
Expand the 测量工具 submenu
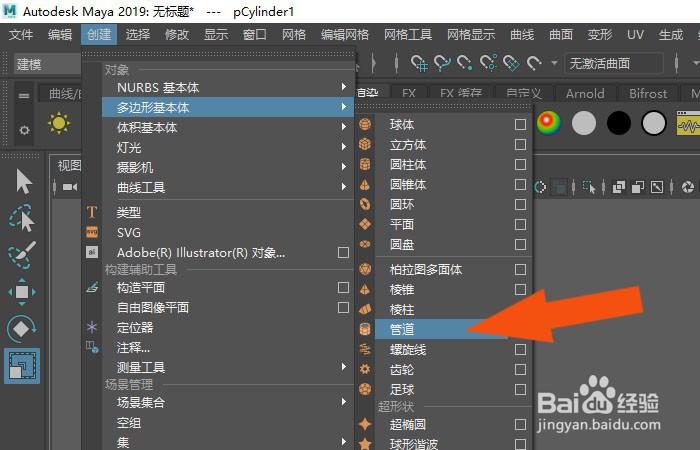click(x=344, y=367)
